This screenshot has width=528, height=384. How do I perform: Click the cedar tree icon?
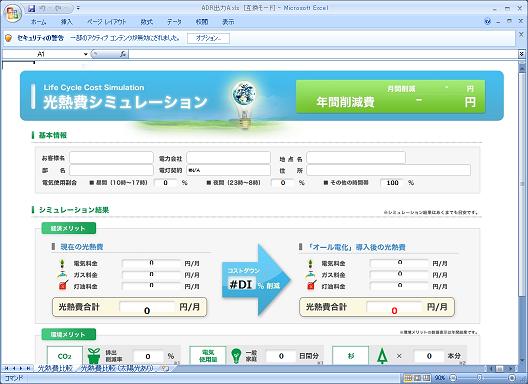[x=382, y=356]
